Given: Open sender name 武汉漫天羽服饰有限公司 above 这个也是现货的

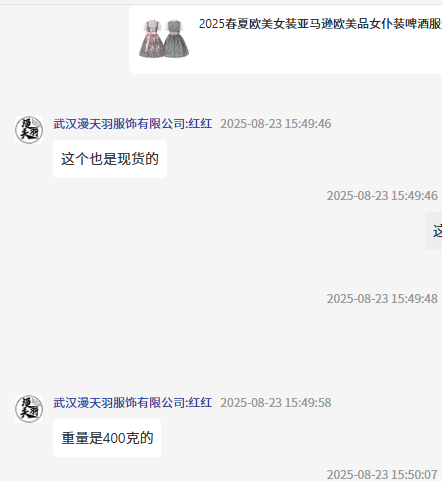Looking at the screenshot, I should pos(119,124).
